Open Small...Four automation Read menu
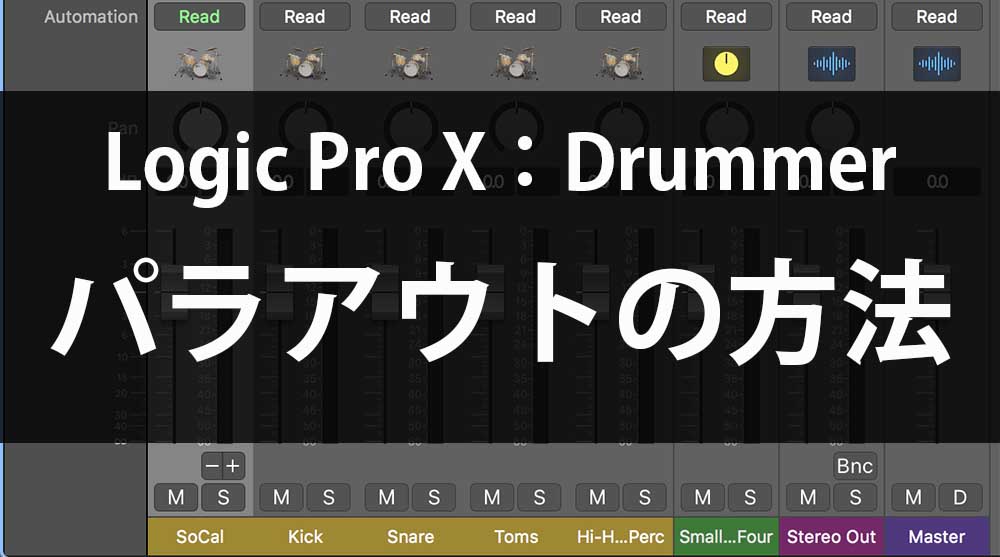Image resolution: width=1000 pixels, height=557 pixels. coord(726,17)
